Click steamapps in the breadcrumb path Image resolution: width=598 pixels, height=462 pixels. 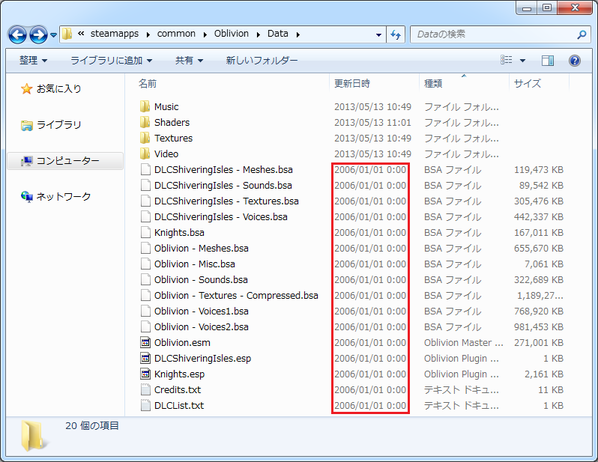pos(114,34)
